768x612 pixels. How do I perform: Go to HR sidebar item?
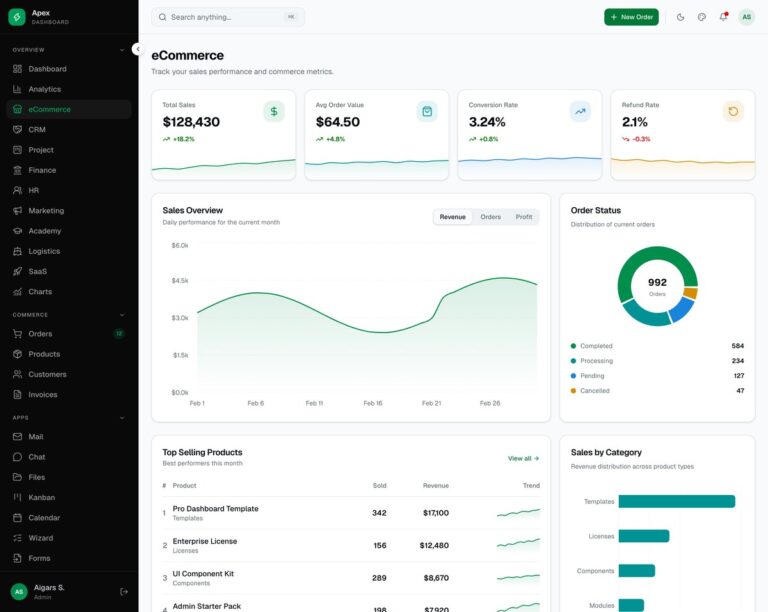[69, 190]
